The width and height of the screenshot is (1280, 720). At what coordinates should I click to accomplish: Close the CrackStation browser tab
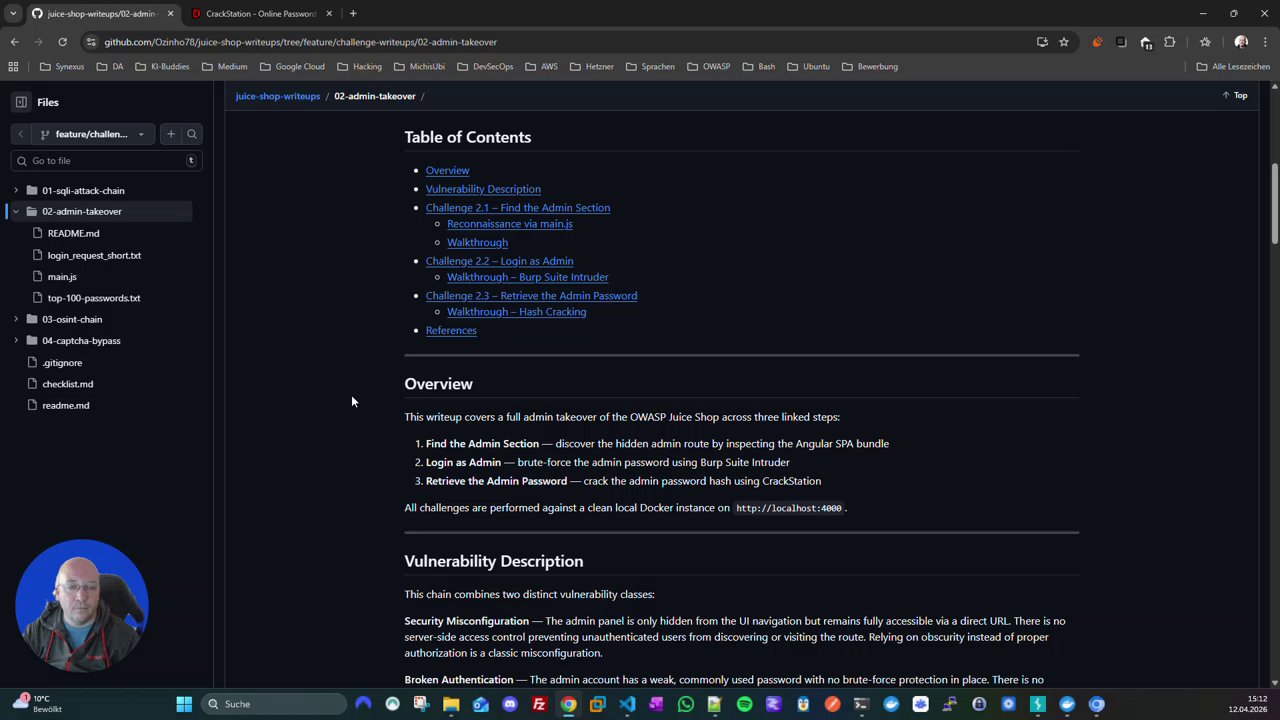click(329, 14)
